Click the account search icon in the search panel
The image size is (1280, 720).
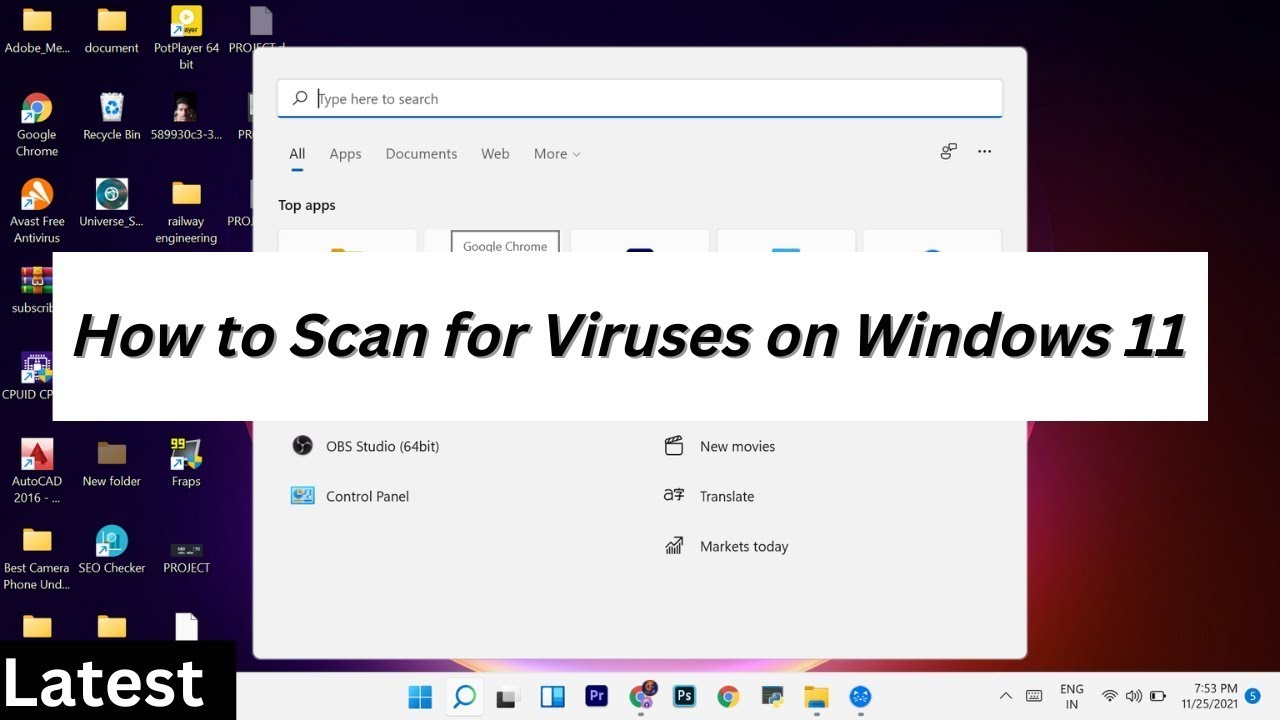(x=948, y=152)
